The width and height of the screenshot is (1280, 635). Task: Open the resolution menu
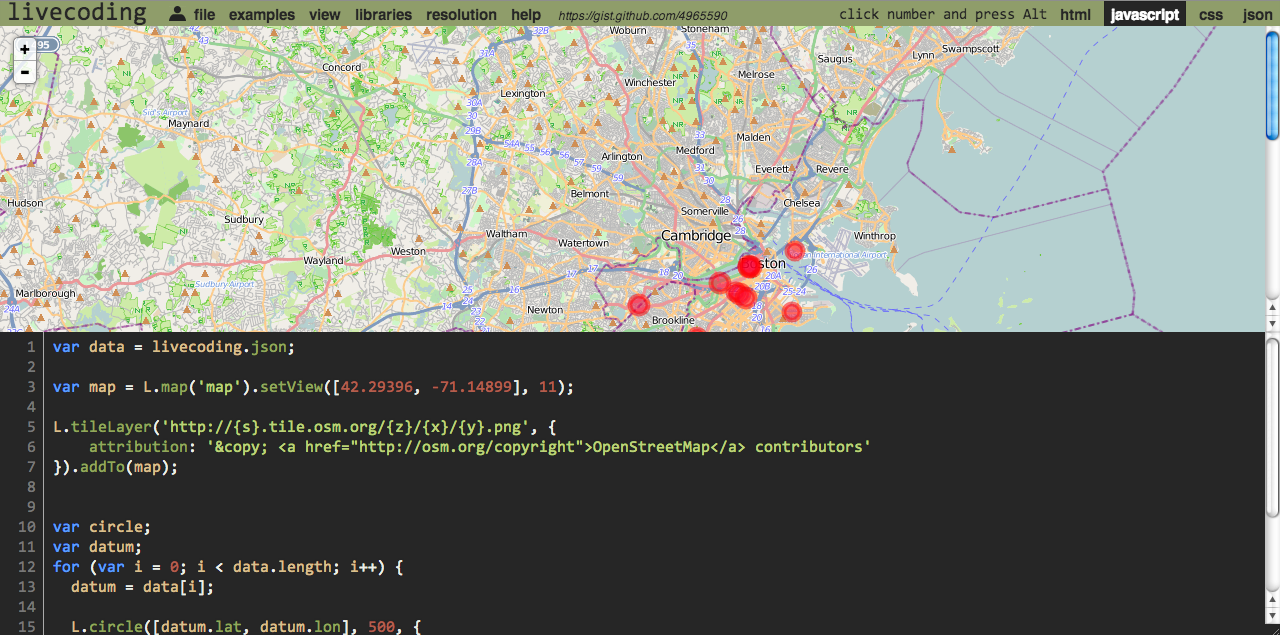[461, 15]
